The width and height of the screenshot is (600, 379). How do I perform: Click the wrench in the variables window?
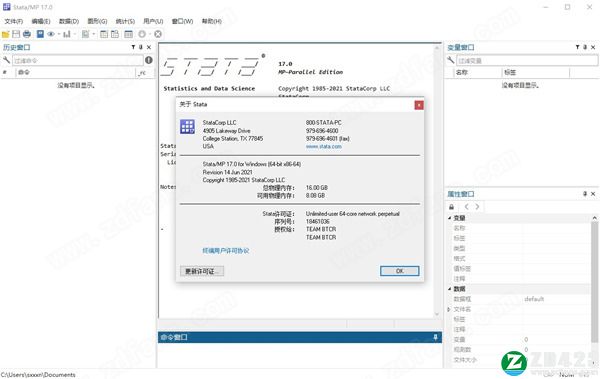click(451, 60)
